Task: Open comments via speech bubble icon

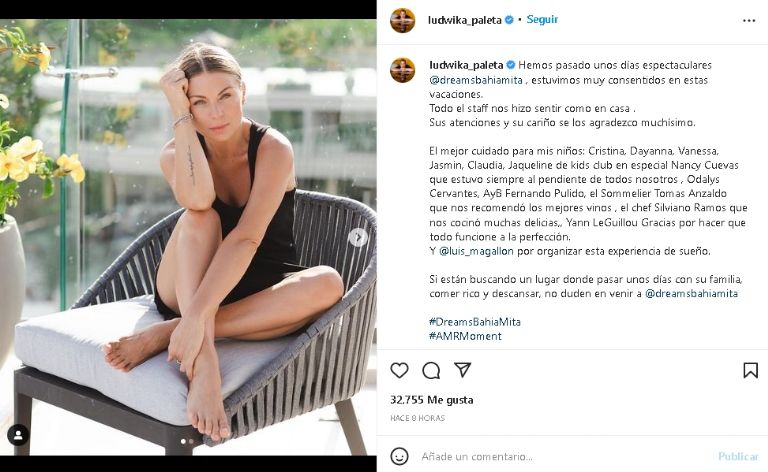Action: pos(431,371)
